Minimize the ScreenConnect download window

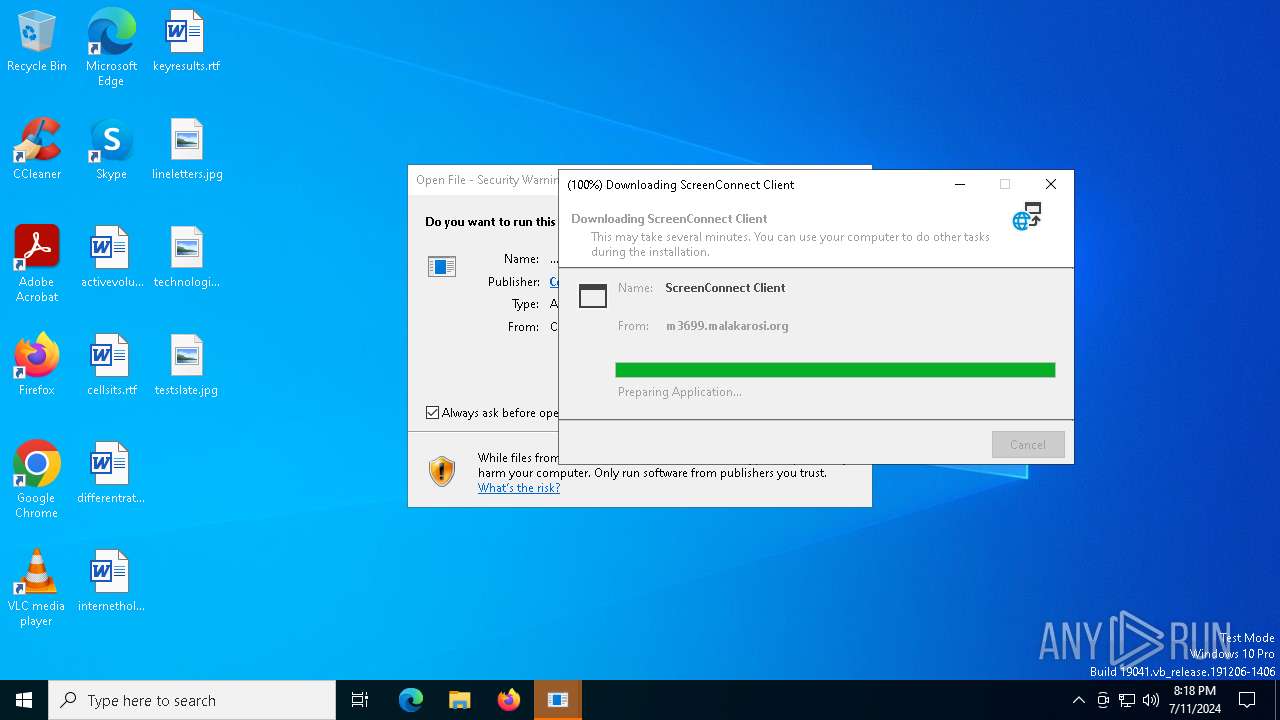[x=960, y=184]
